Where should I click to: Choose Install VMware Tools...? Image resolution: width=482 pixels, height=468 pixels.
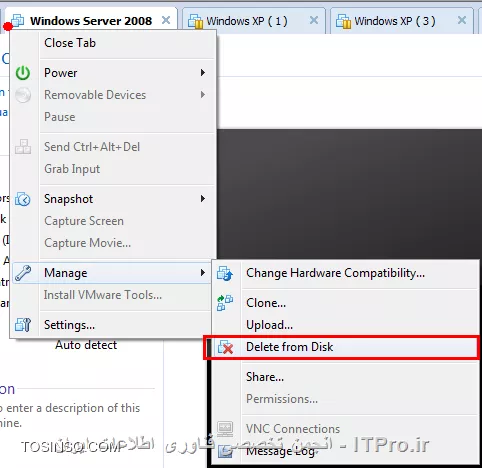(112, 295)
